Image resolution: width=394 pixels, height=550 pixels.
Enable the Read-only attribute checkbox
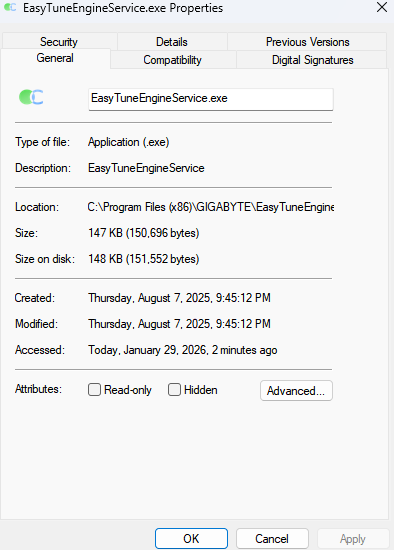pos(94,389)
